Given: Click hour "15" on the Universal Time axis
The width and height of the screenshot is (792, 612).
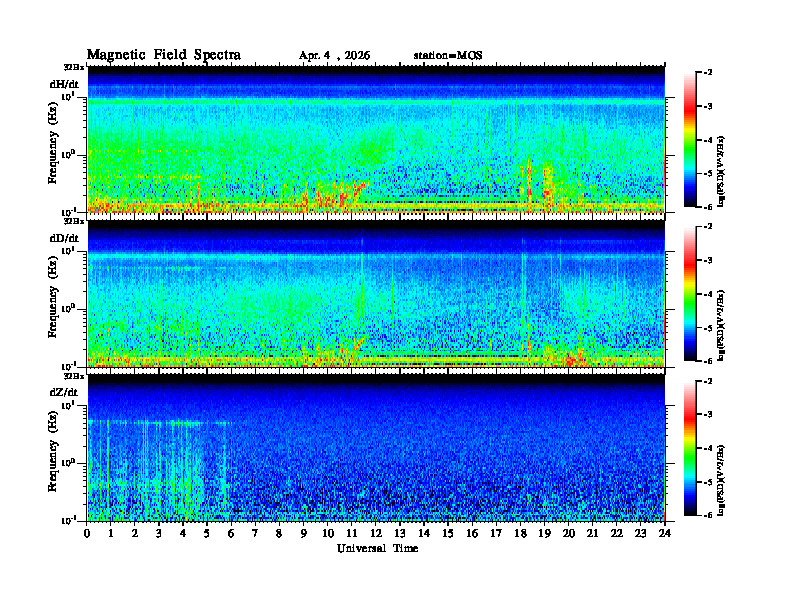Looking at the screenshot, I should coord(448,533).
